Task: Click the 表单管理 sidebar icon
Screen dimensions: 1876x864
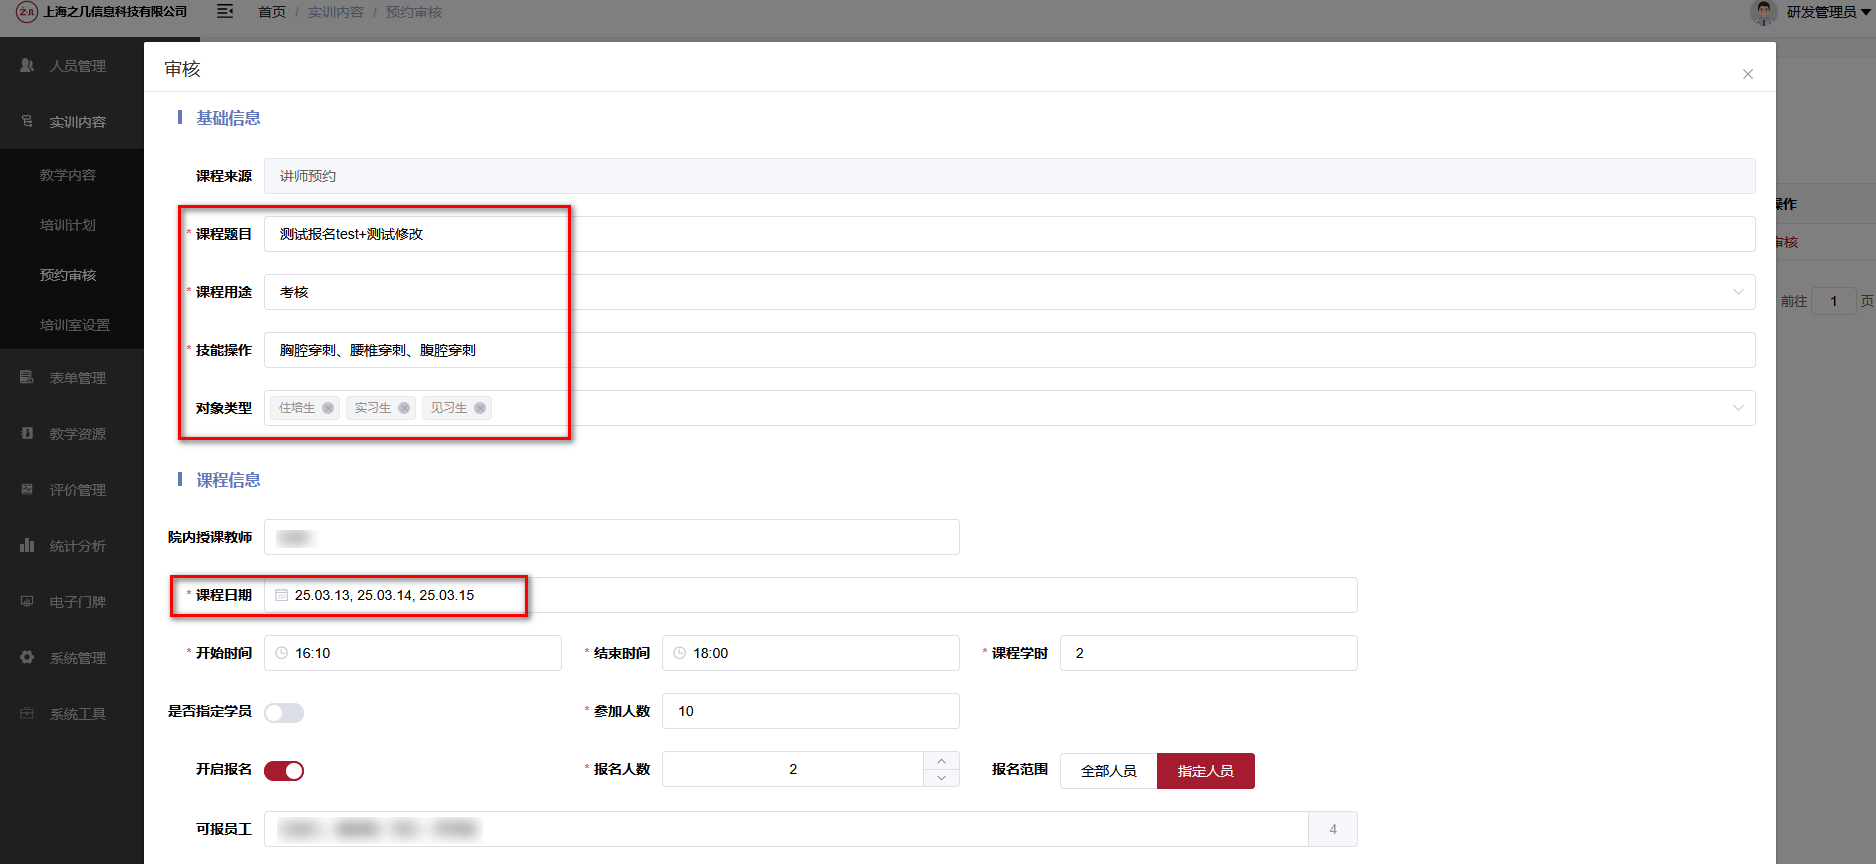Action: [x=27, y=377]
